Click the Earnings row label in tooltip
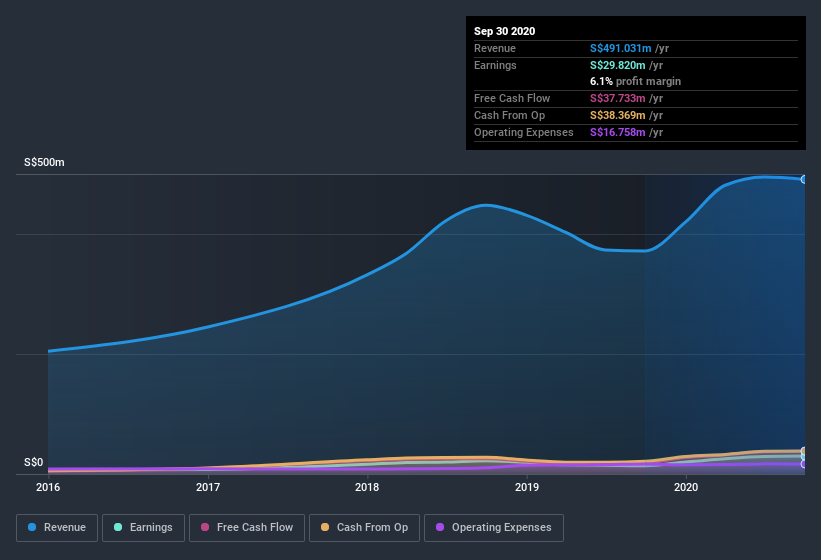Image resolution: width=821 pixels, height=560 pixels. tap(495, 65)
